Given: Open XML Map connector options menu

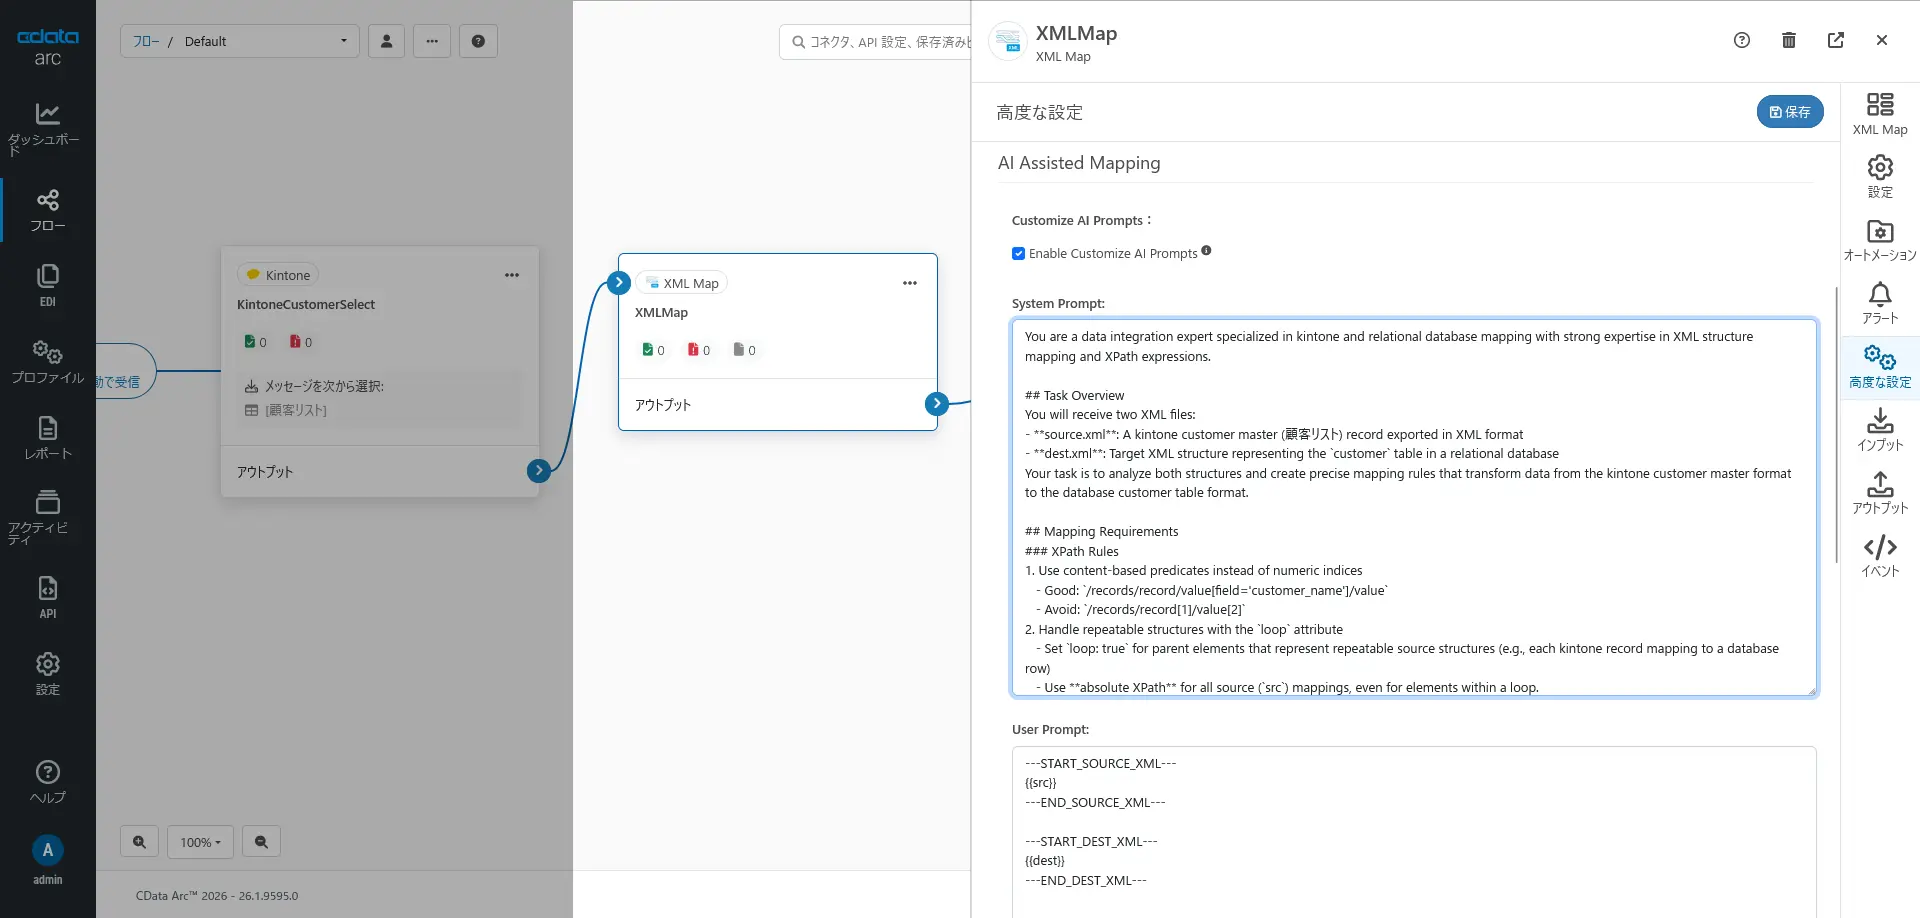Looking at the screenshot, I should [910, 283].
